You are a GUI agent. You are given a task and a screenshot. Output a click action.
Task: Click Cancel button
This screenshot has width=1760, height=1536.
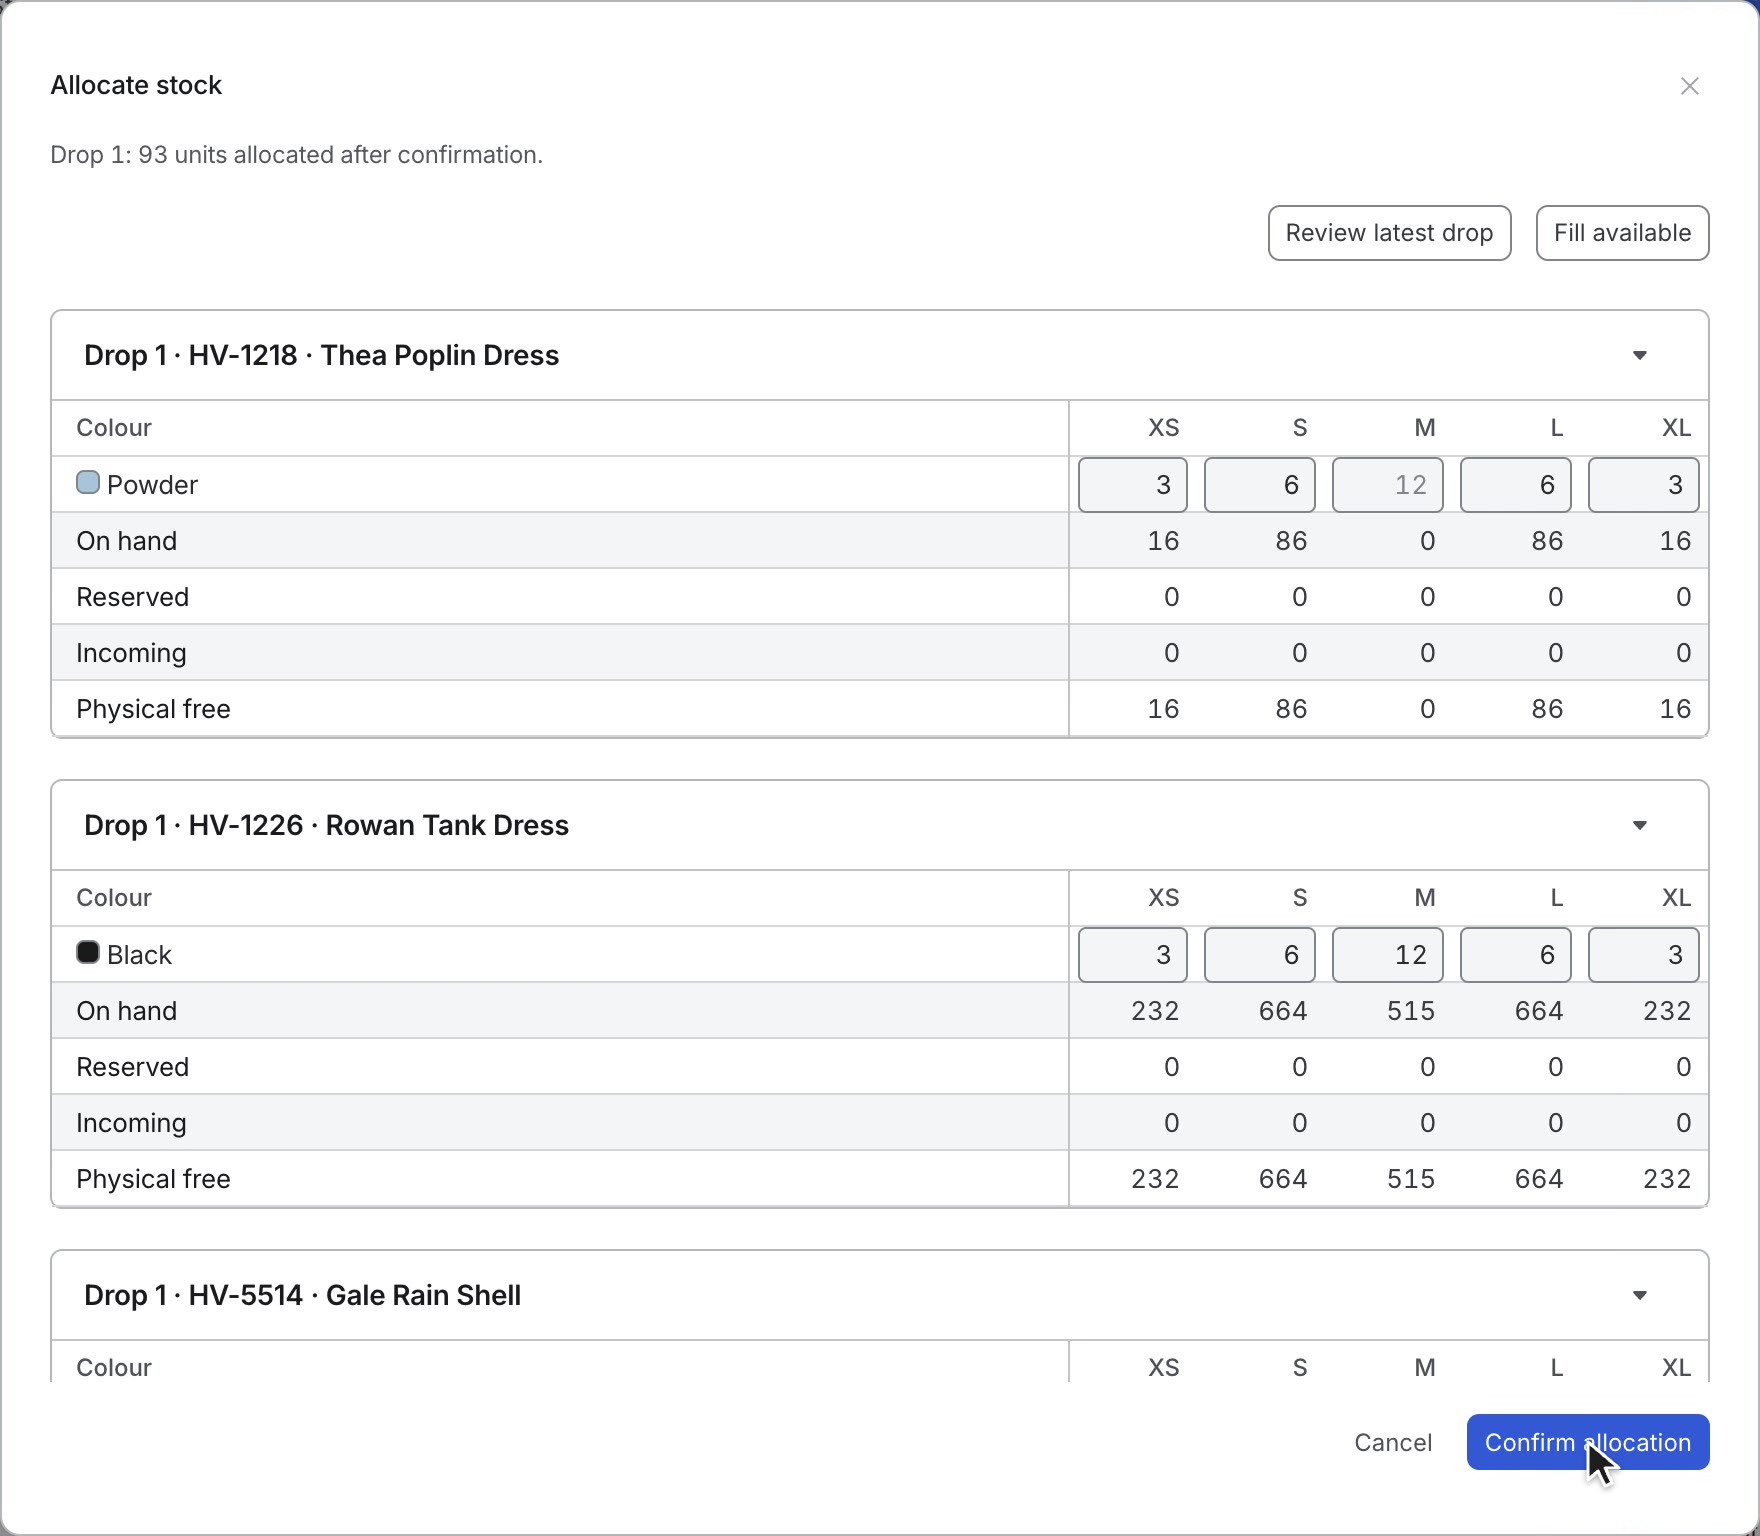click(x=1393, y=1442)
